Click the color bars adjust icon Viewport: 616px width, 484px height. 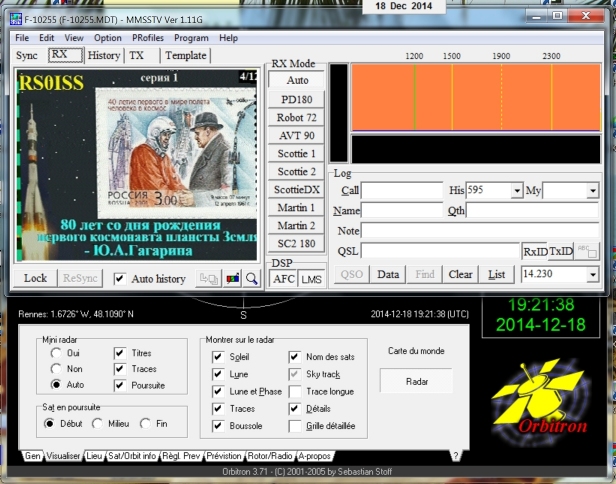[233, 279]
